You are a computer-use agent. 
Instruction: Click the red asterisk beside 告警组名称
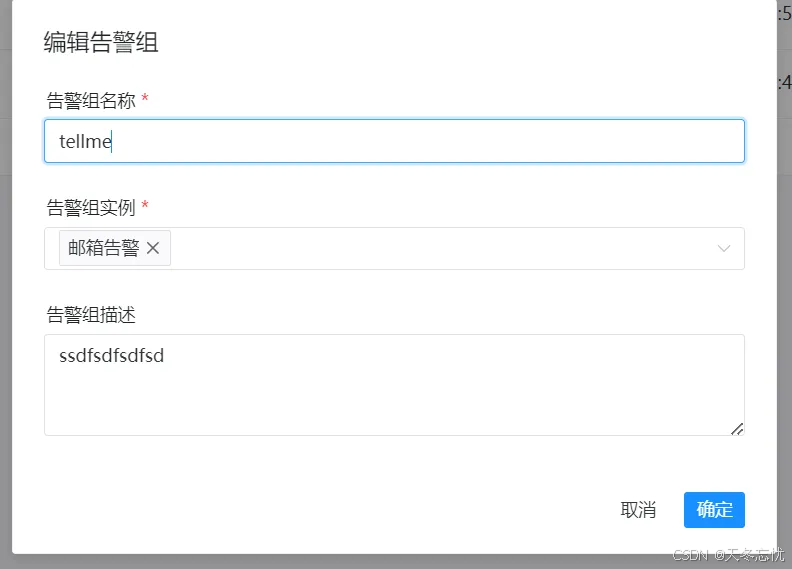(145, 99)
